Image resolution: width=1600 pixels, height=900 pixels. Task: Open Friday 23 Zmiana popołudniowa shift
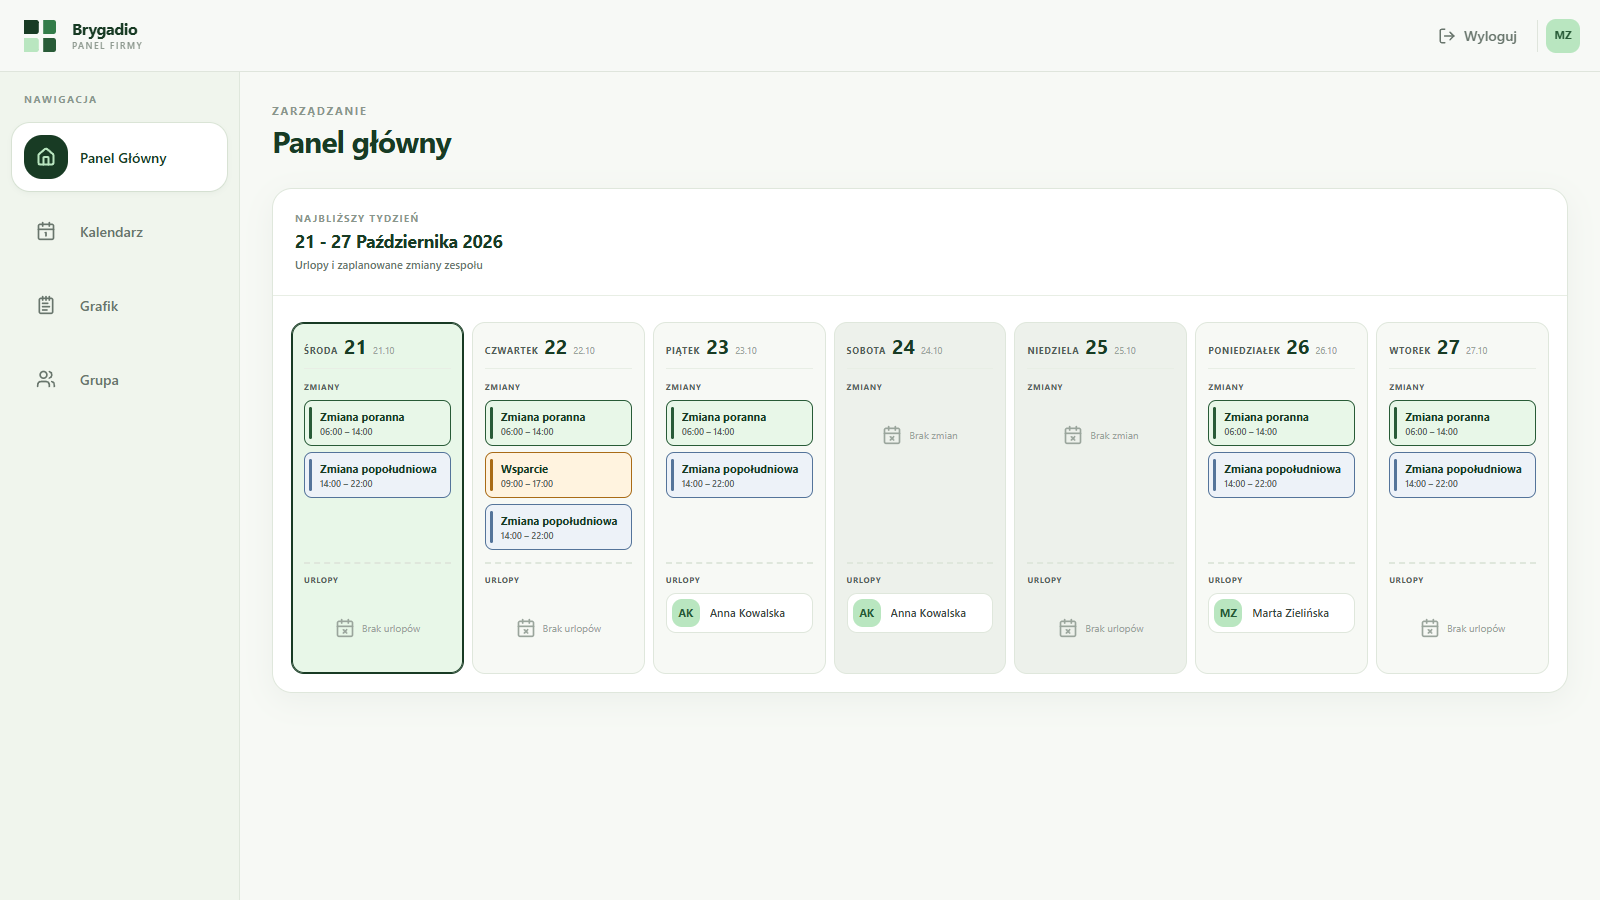click(739, 475)
